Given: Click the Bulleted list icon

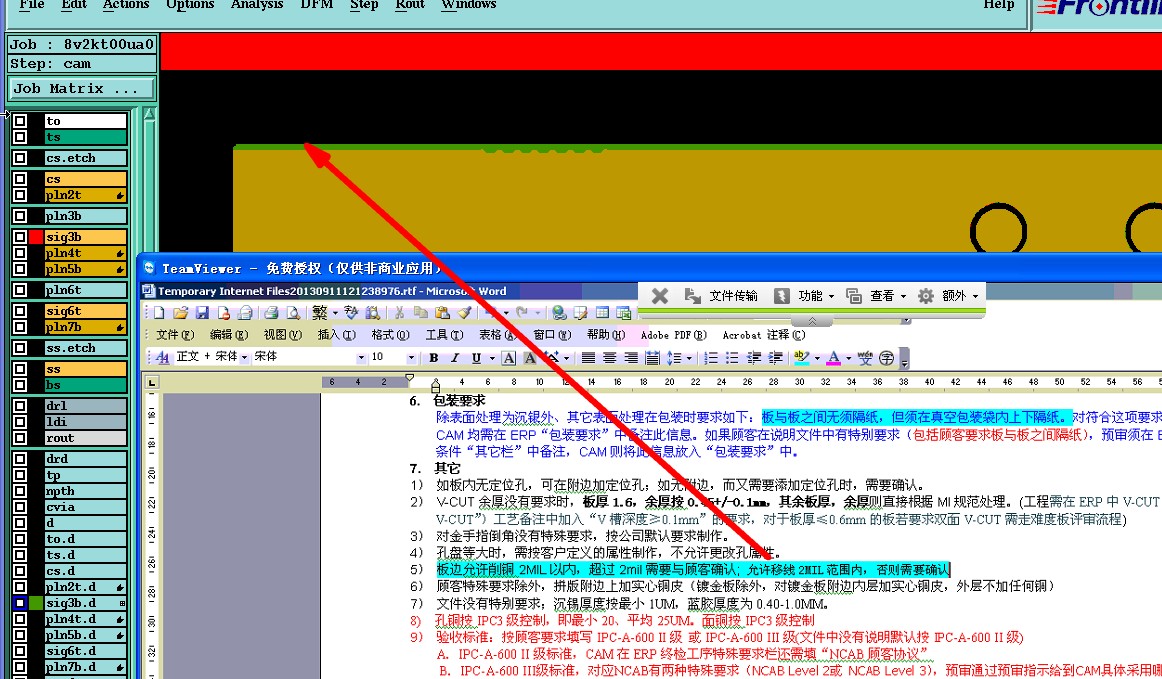Looking at the screenshot, I should pyautogui.click(x=732, y=358).
